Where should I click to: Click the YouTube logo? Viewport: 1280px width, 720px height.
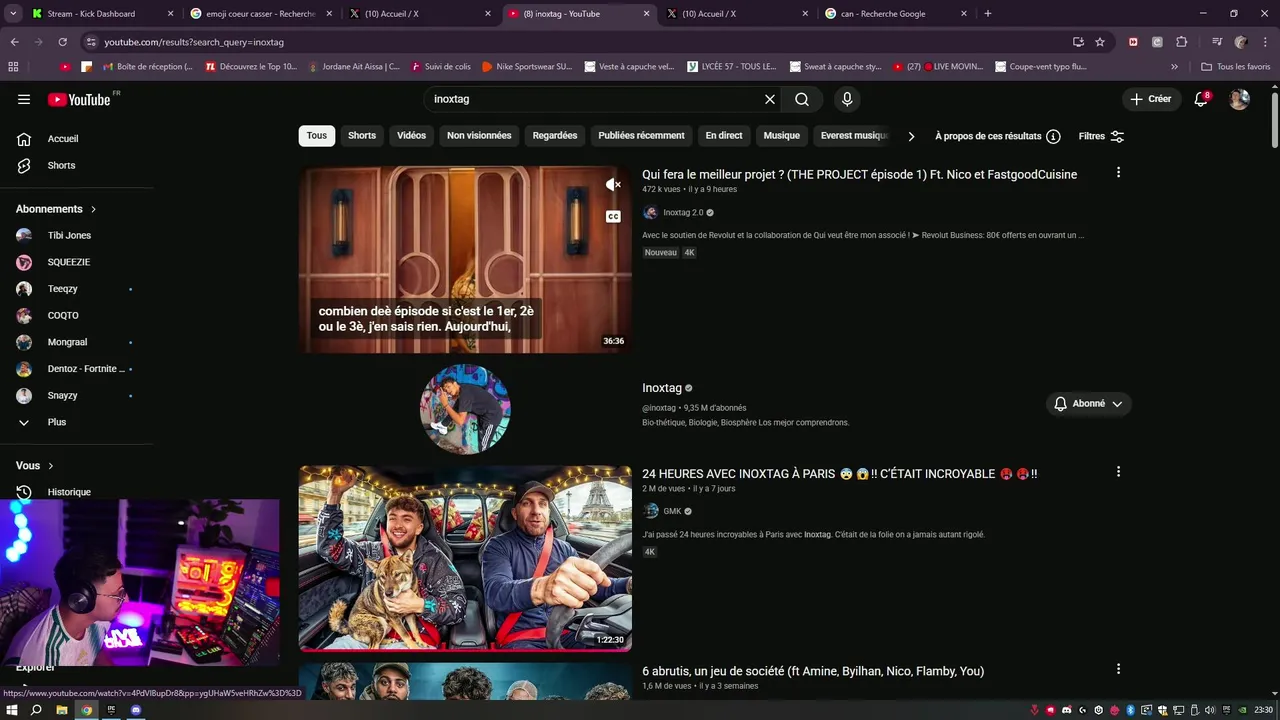pyautogui.click(x=80, y=99)
